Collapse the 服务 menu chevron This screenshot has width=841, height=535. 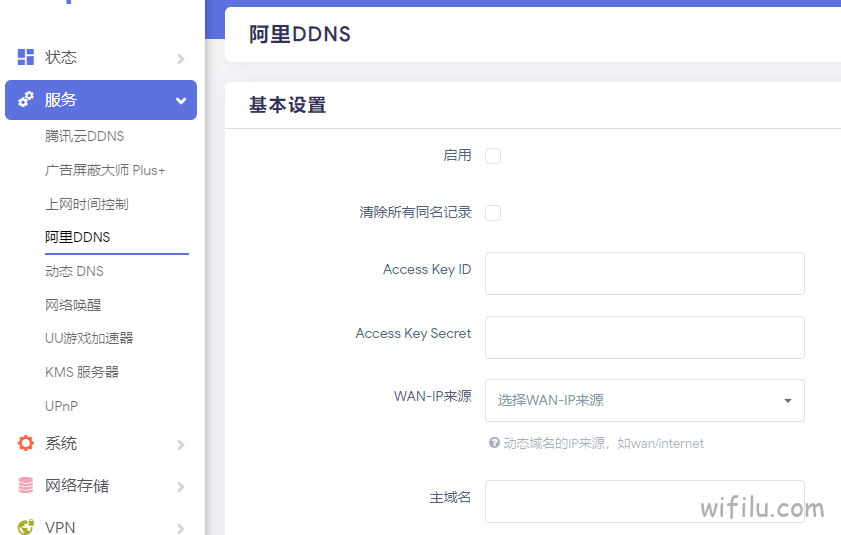(x=181, y=100)
